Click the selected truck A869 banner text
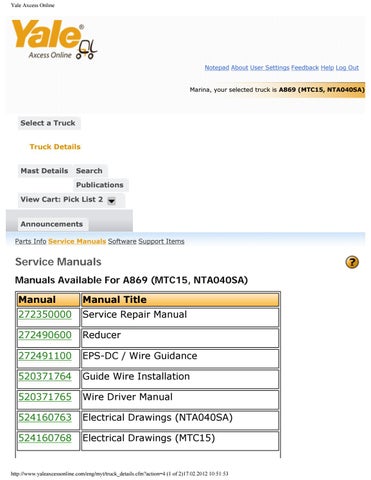 point(277,90)
